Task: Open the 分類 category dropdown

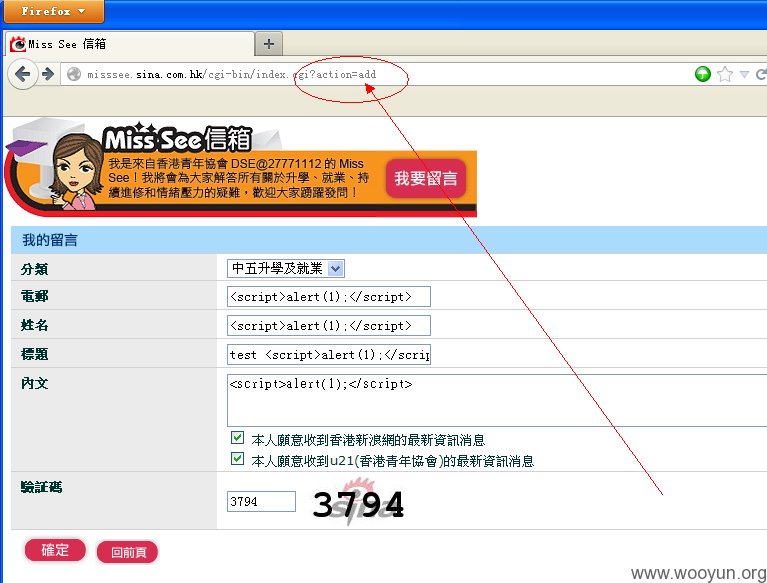Action: click(x=286, y=269)
